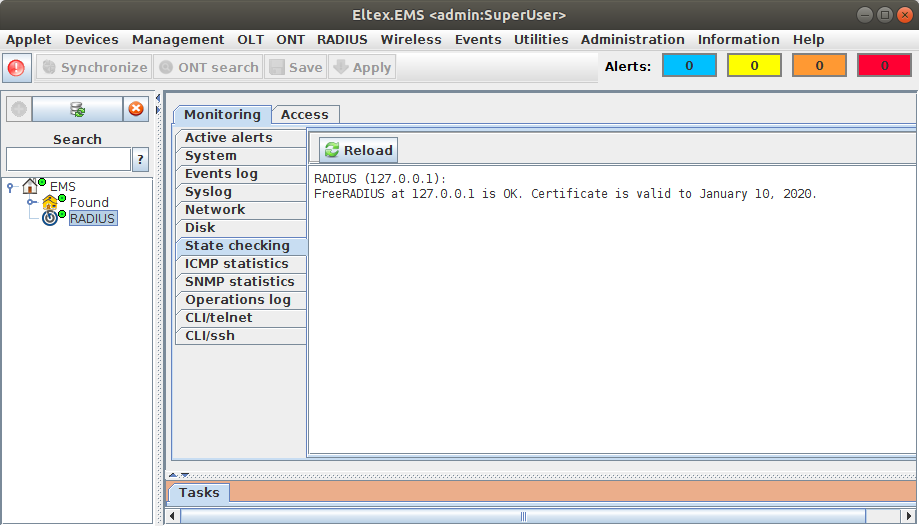
Task: Click the Reload button
Action: pos(359,150)
